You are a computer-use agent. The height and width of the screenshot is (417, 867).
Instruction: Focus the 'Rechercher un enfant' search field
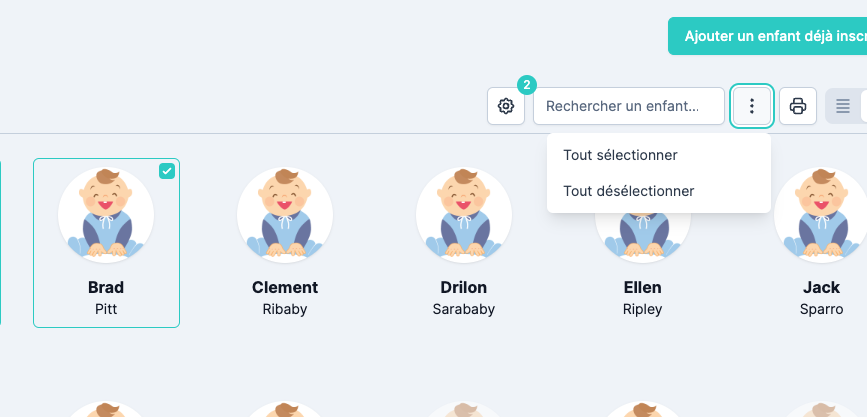pos(628,106)
